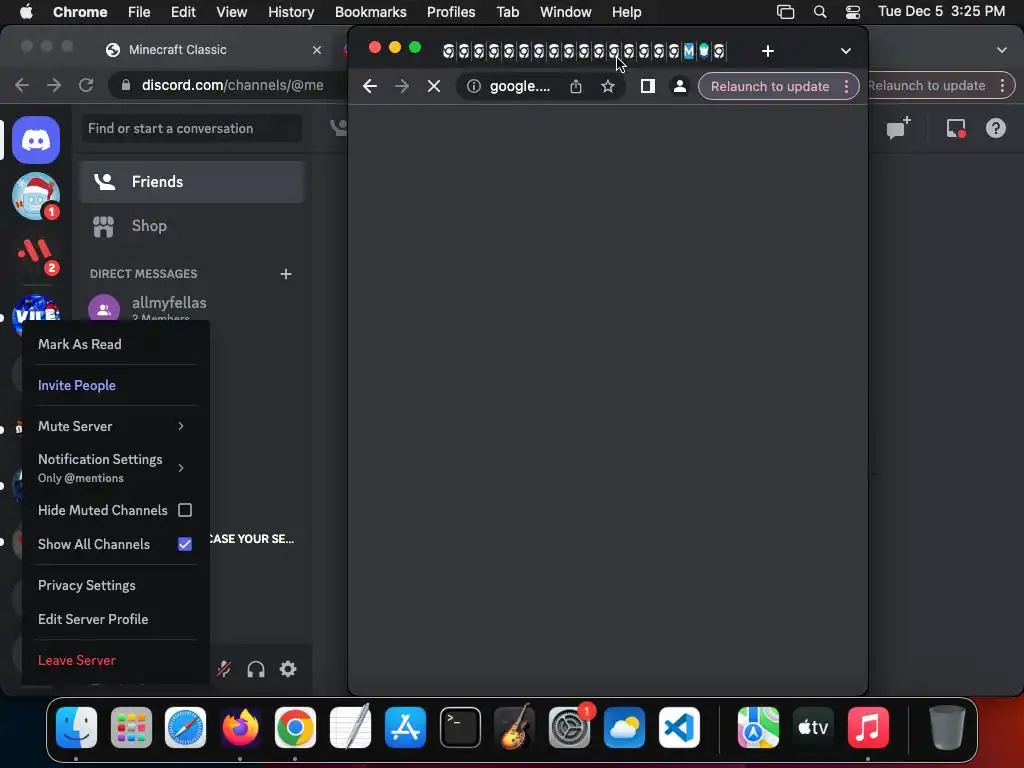Stop loading page in front Chrome window
This screenshot has height=768, width=1024.
[434, 86]
